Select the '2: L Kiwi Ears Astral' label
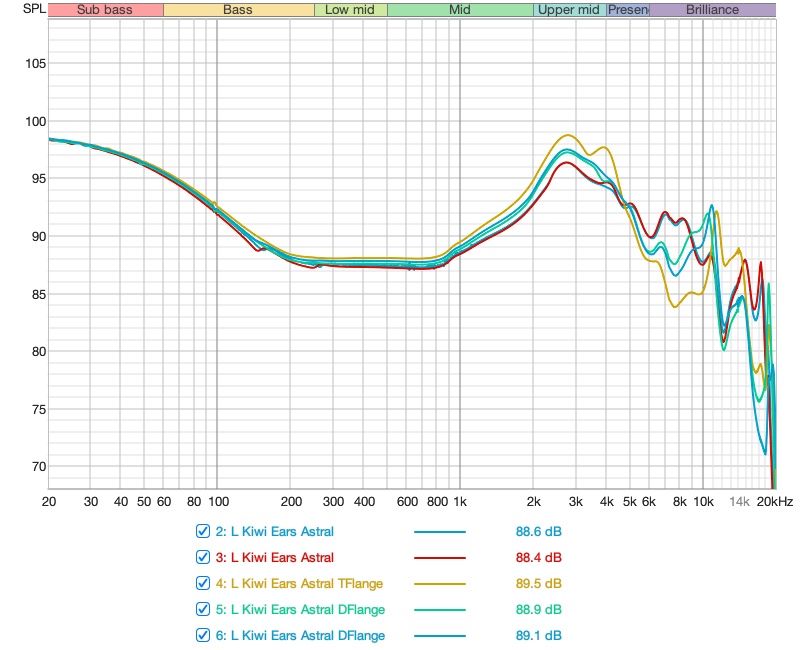Image resolution: width=800 pixels, height=650 pixels. 274,532
